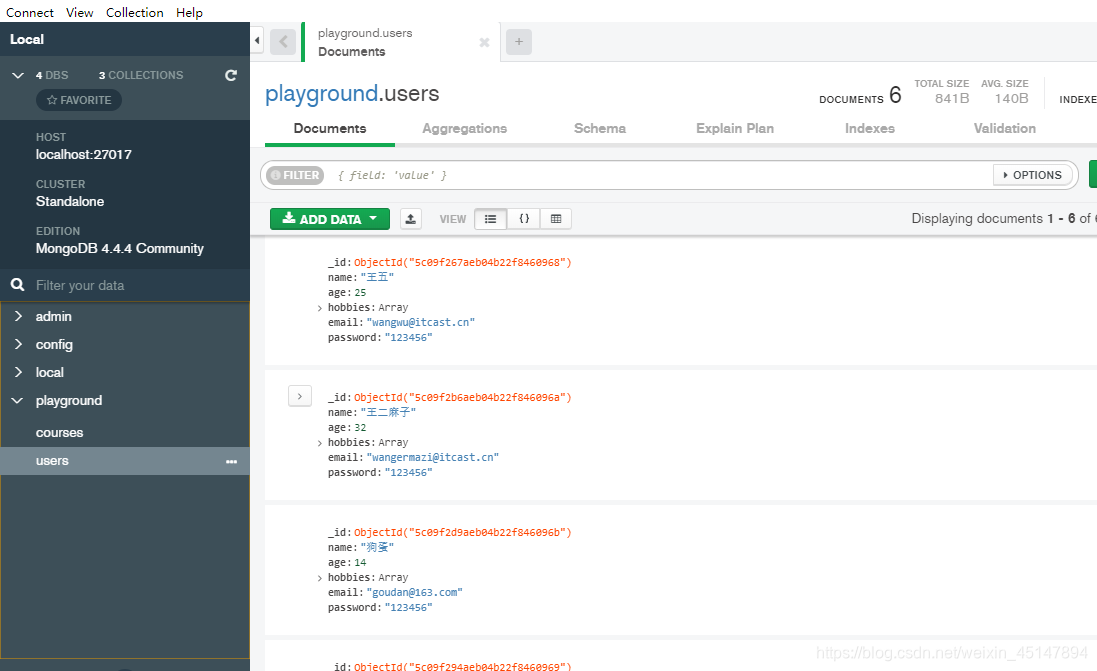Viewport: 1097px width, 671px height.
Task: Expand hobbies Array of wangermazi document
Action: point(320,443)
